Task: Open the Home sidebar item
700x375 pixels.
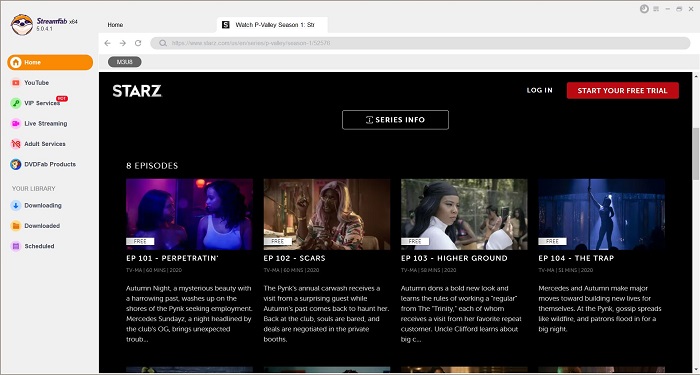Action: click(x=50, y=62)
